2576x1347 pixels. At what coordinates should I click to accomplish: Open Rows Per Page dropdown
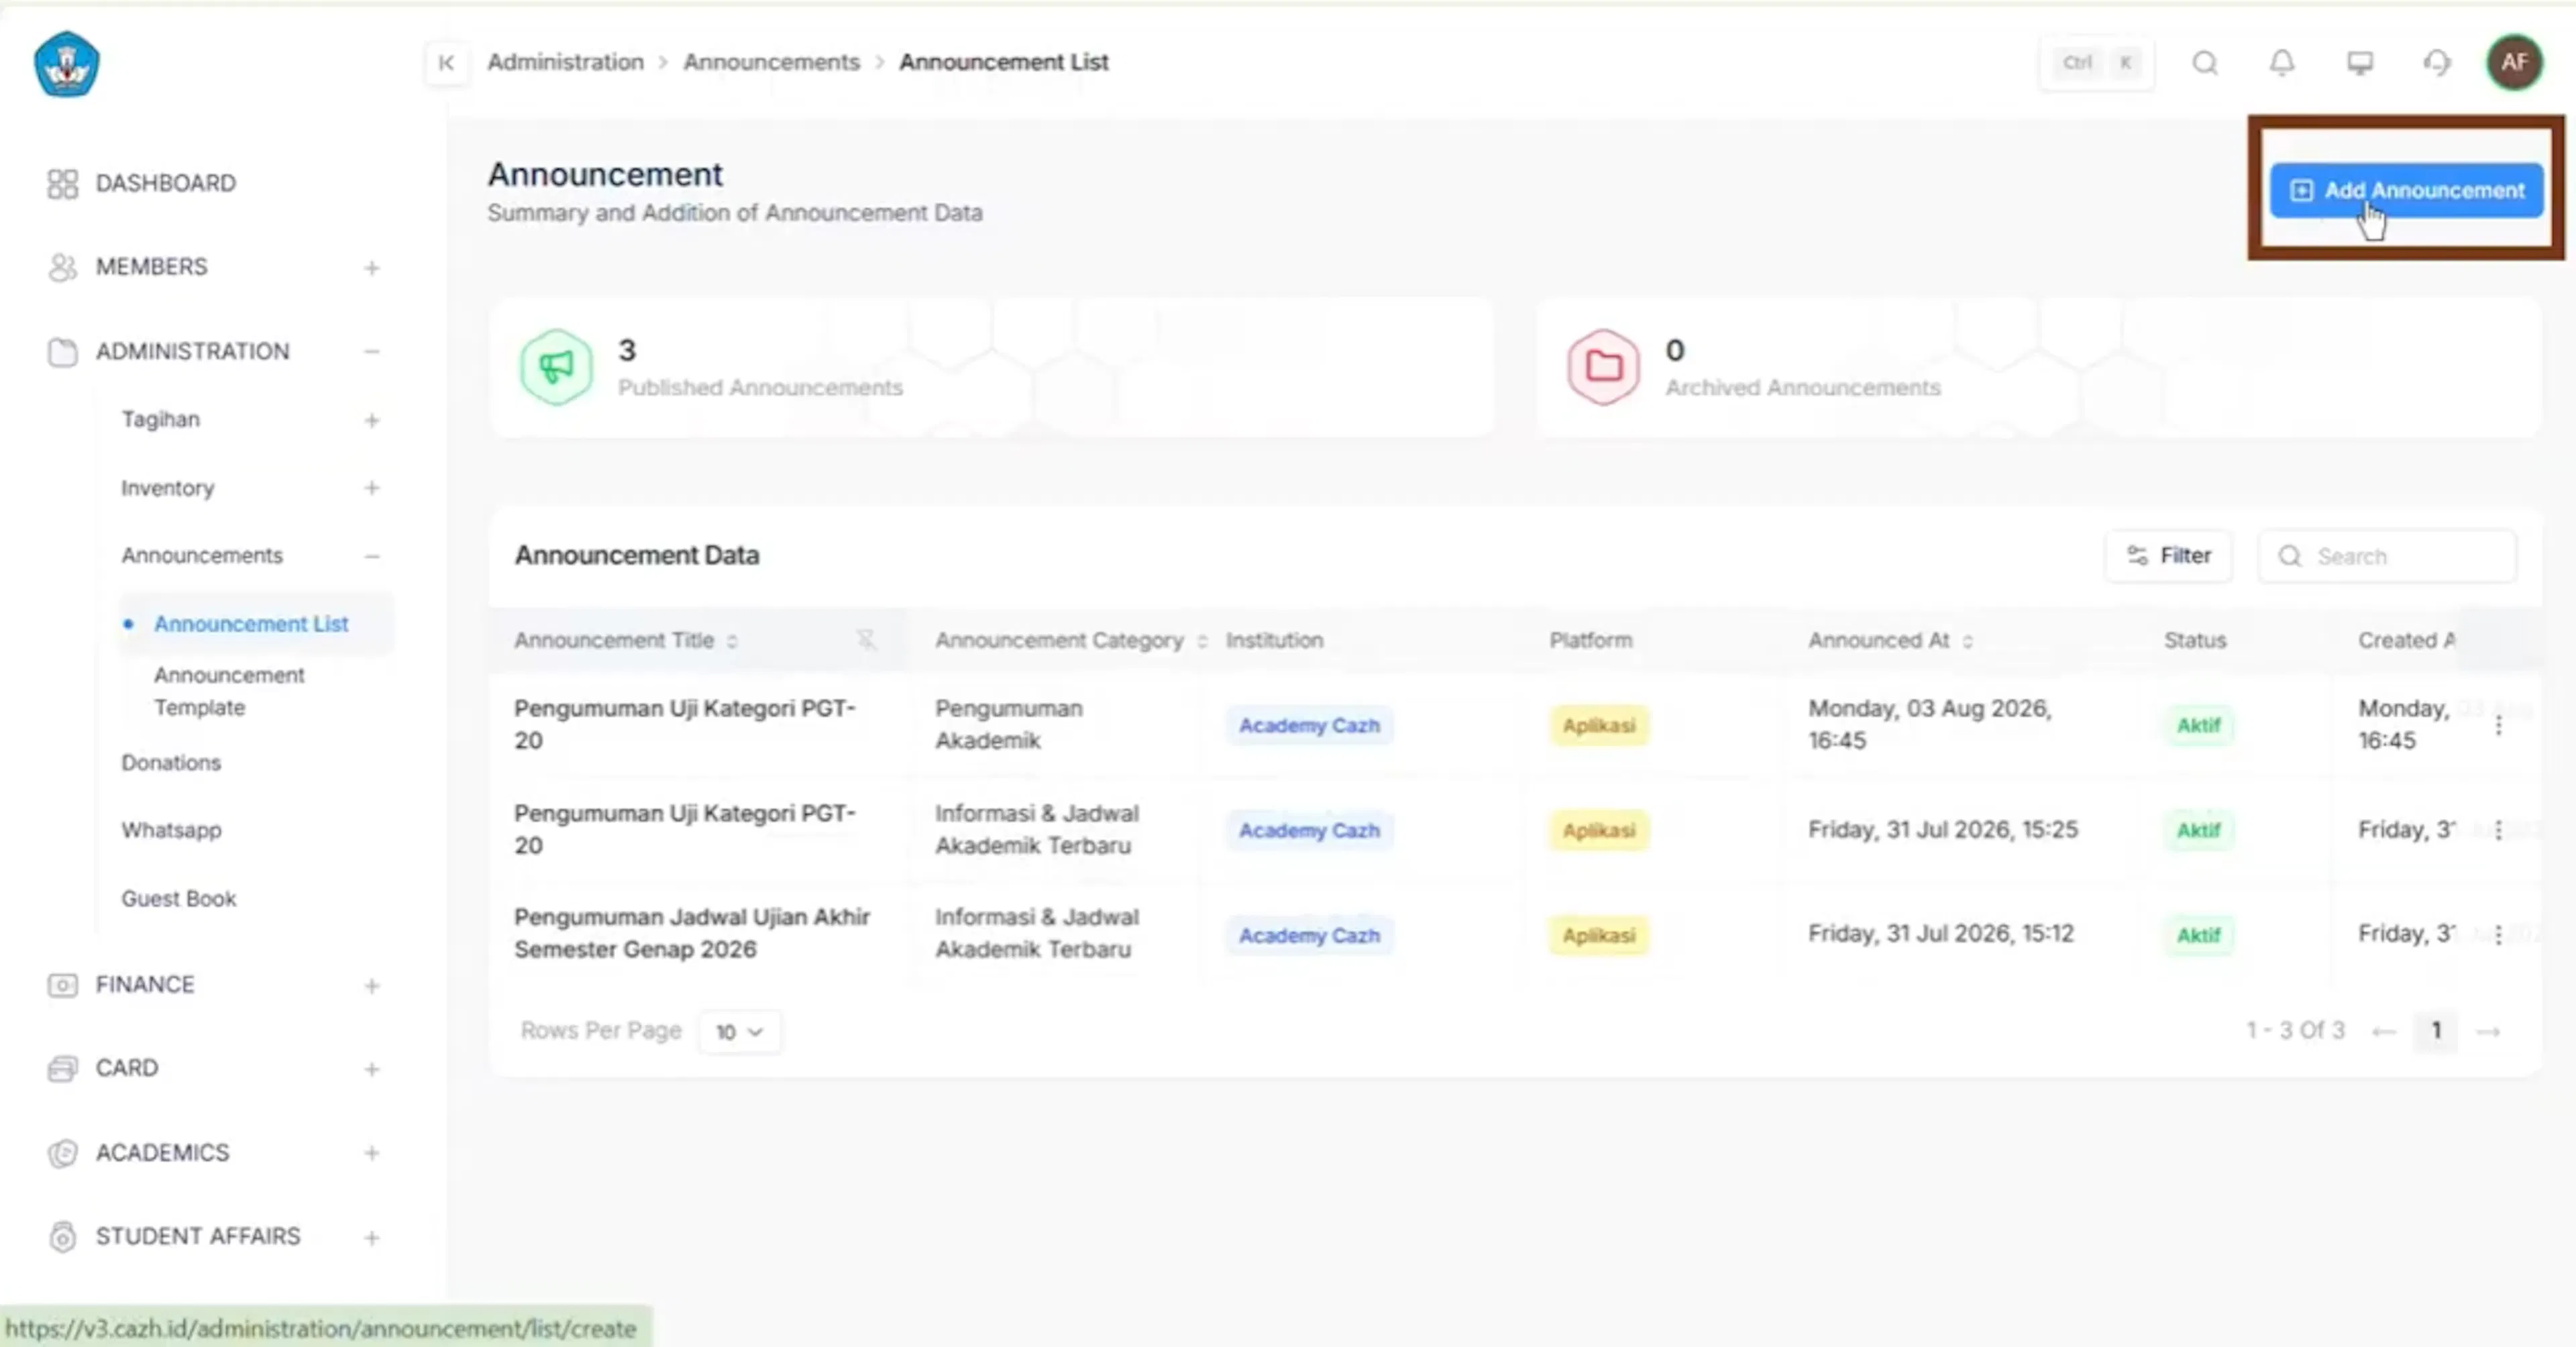tap(739, 1031)
